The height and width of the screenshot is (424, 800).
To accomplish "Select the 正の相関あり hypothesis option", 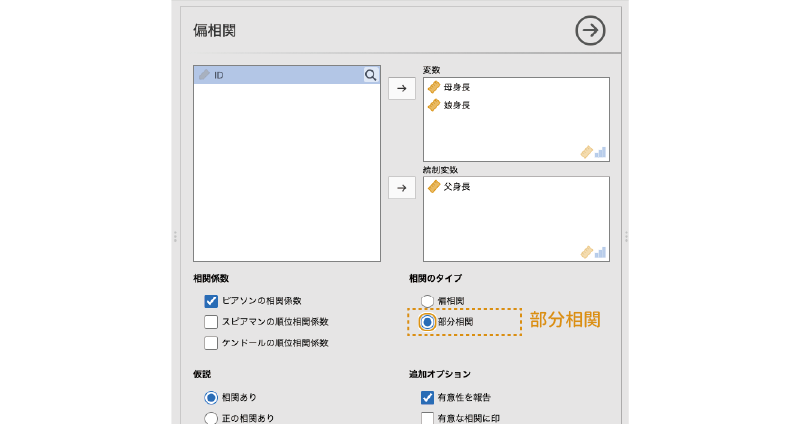I will pos(211,418).
